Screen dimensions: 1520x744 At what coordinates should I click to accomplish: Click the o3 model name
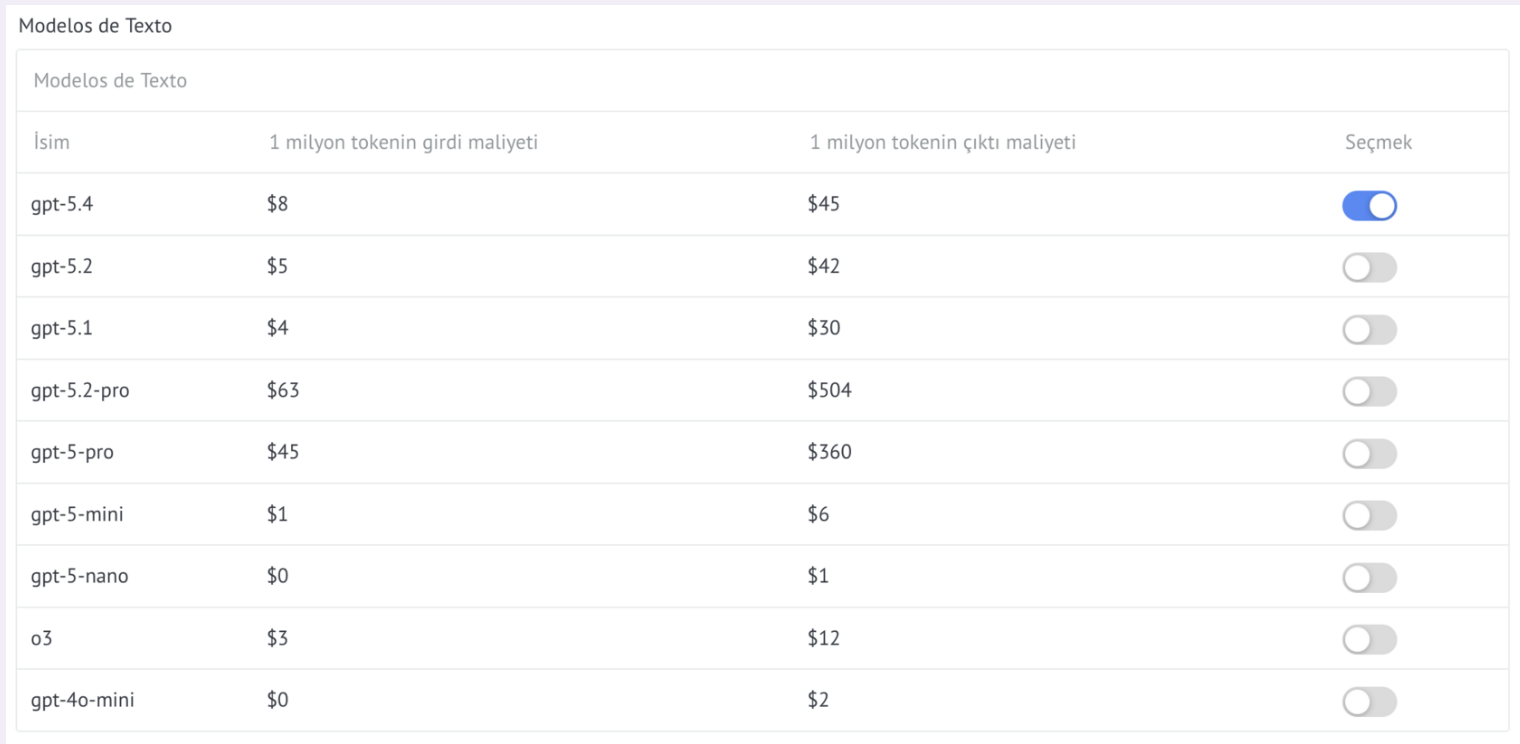click(42, 638)
